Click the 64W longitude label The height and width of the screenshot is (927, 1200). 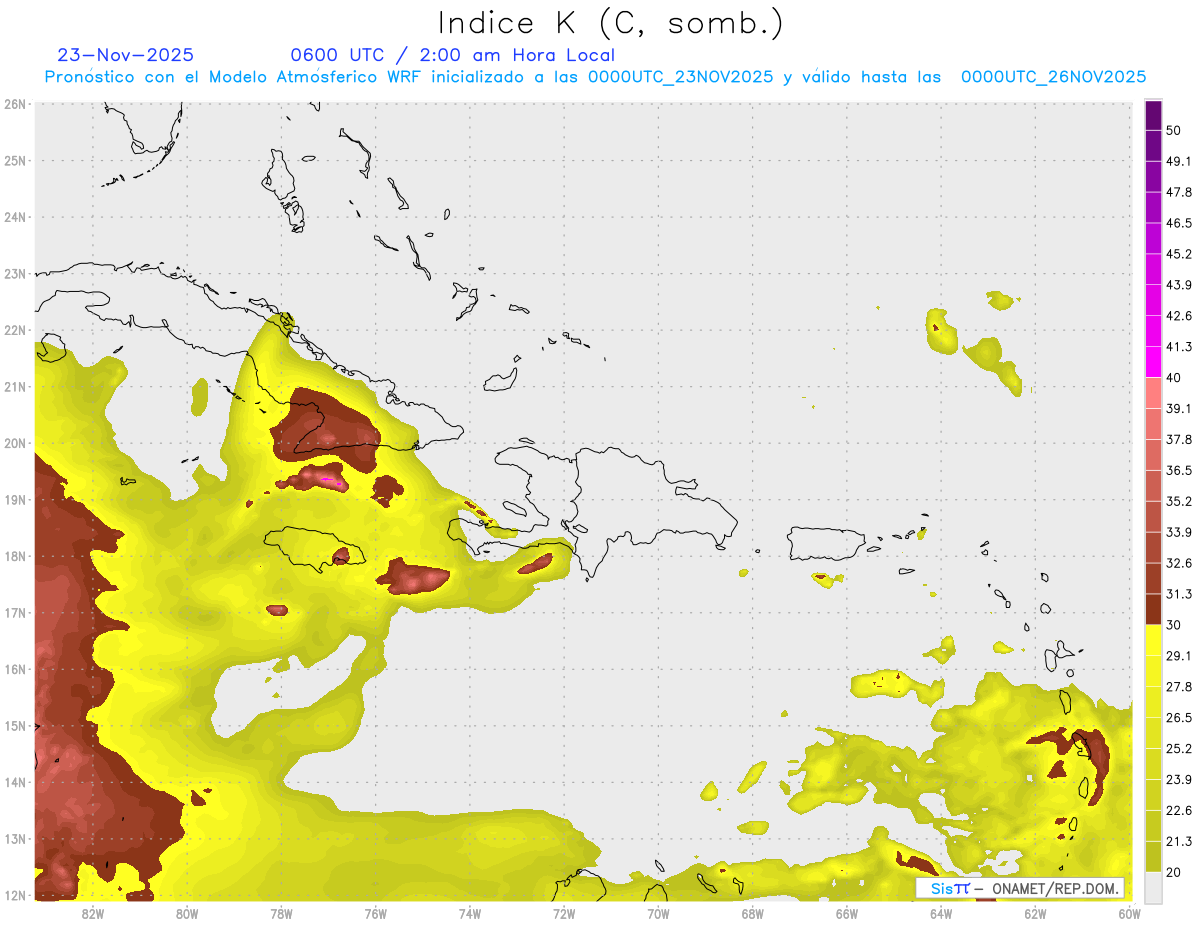click(x=941, y=913)
